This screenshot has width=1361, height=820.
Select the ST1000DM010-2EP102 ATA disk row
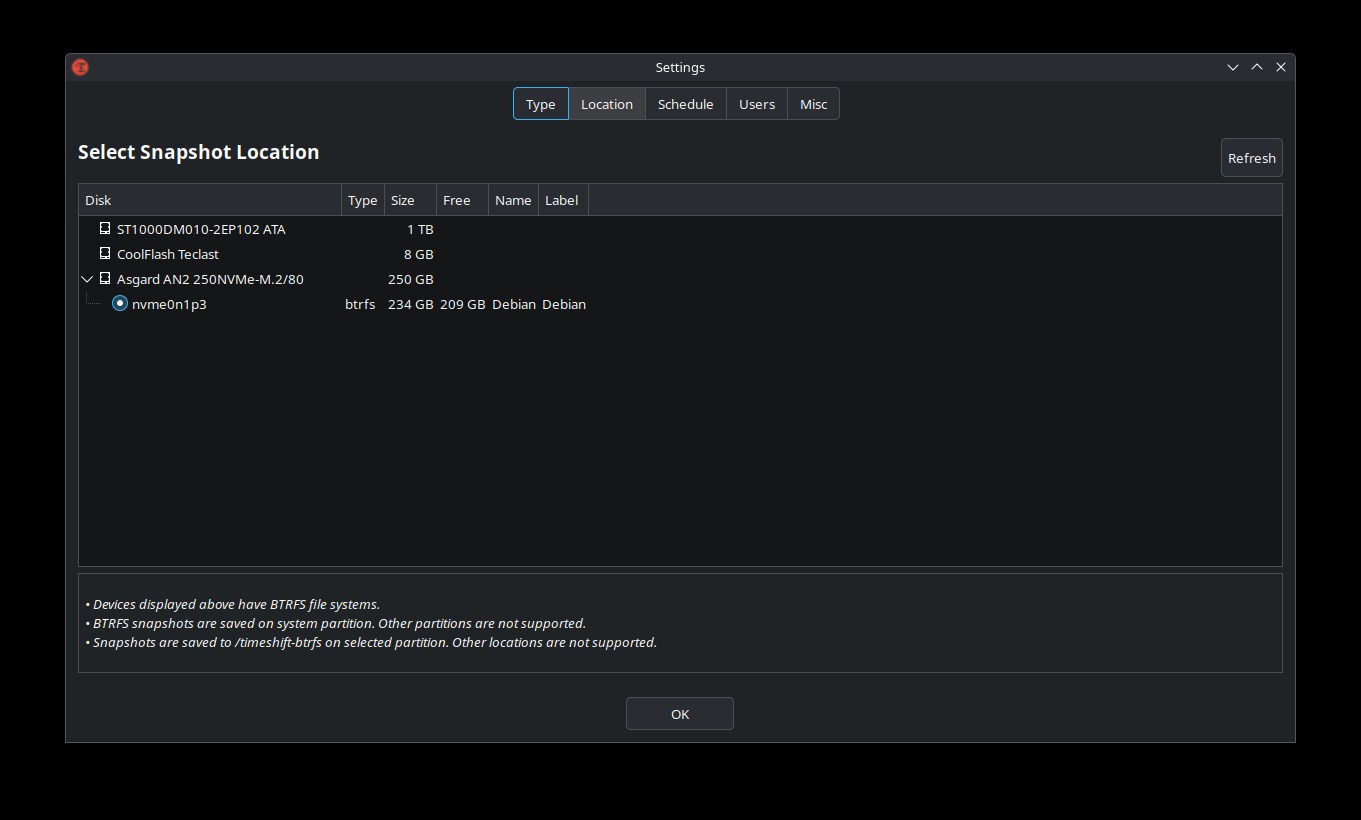(x=680, y=229)
